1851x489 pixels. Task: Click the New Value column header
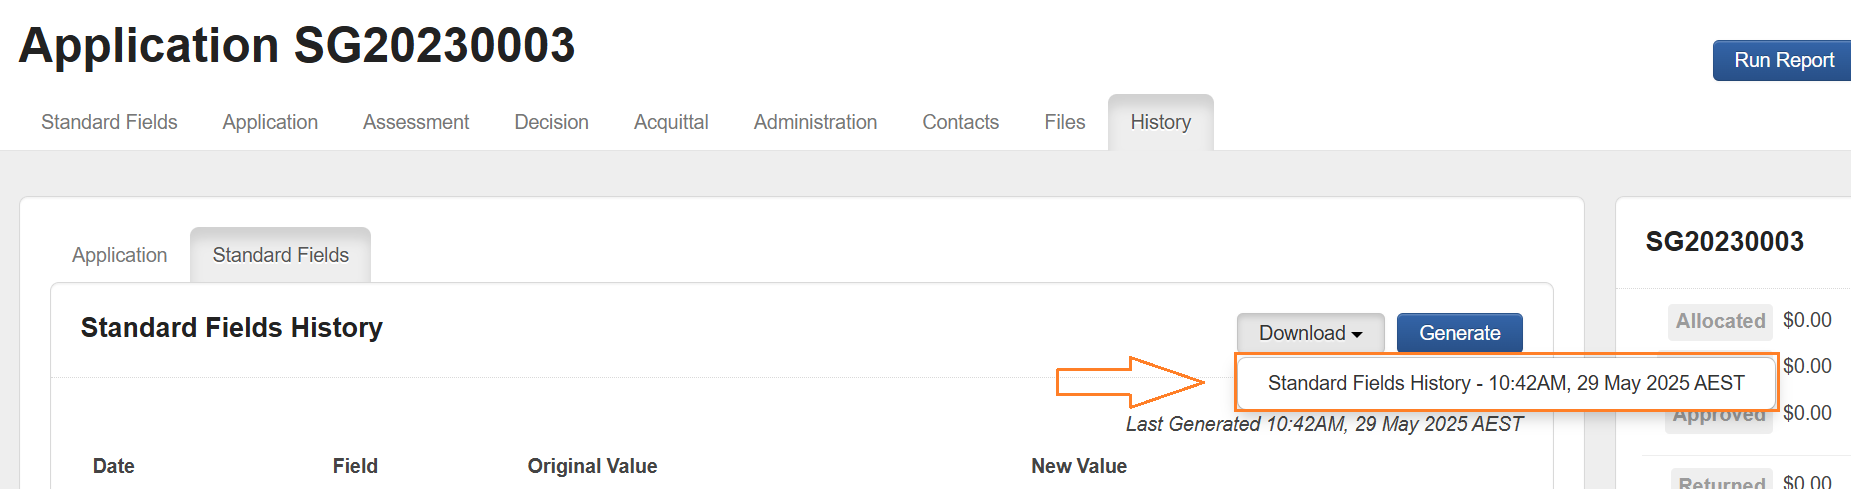pyautogui.click(x=1078, y=466)
